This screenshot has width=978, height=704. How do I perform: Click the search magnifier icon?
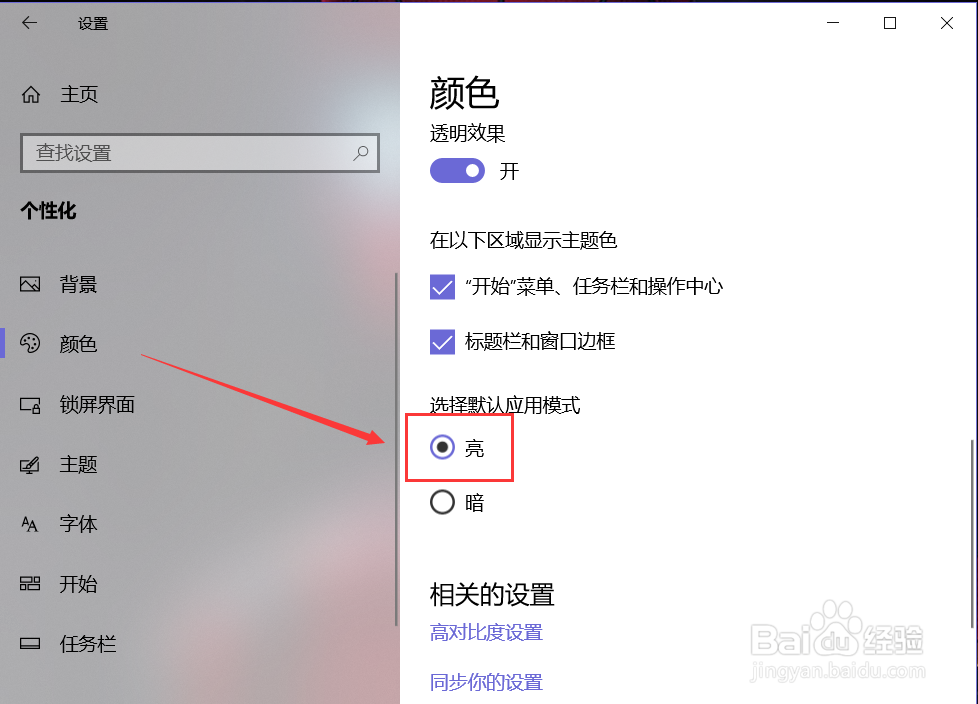pyautogui.click(x=361, y=153)
